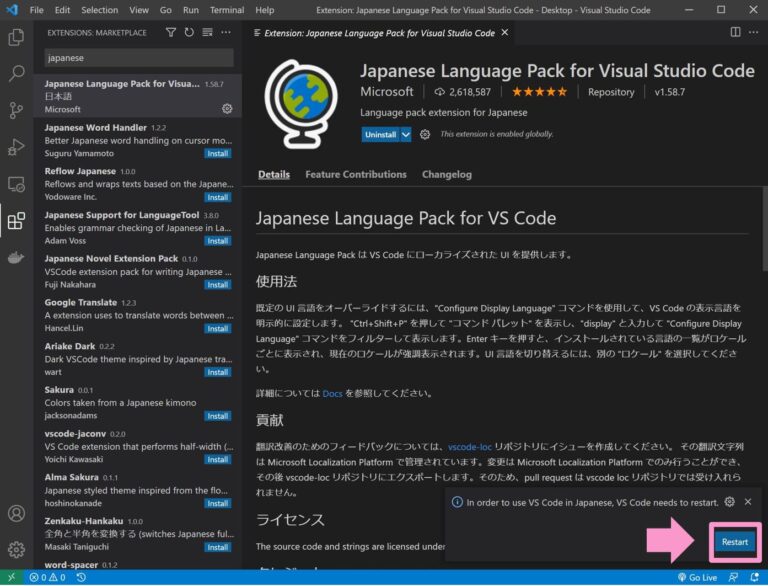Switch to Feature Contributions tab
This screenshot has width=768, height=586.
tap(356, 174)
